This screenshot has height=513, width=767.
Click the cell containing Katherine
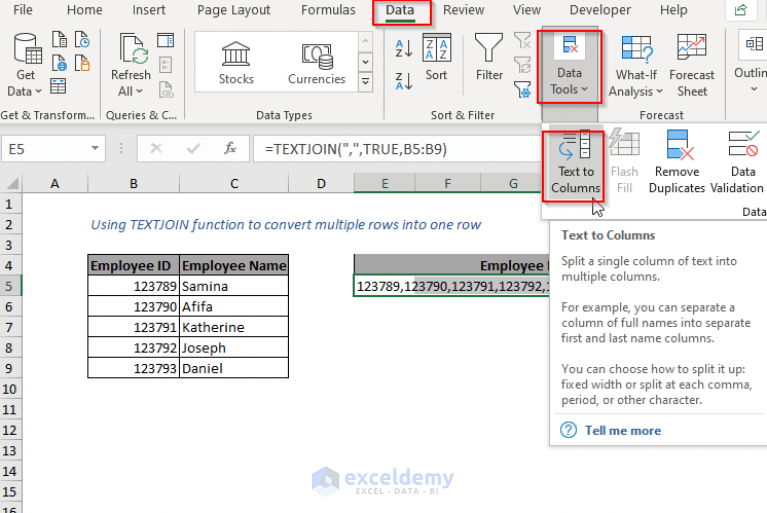[234, 327]
